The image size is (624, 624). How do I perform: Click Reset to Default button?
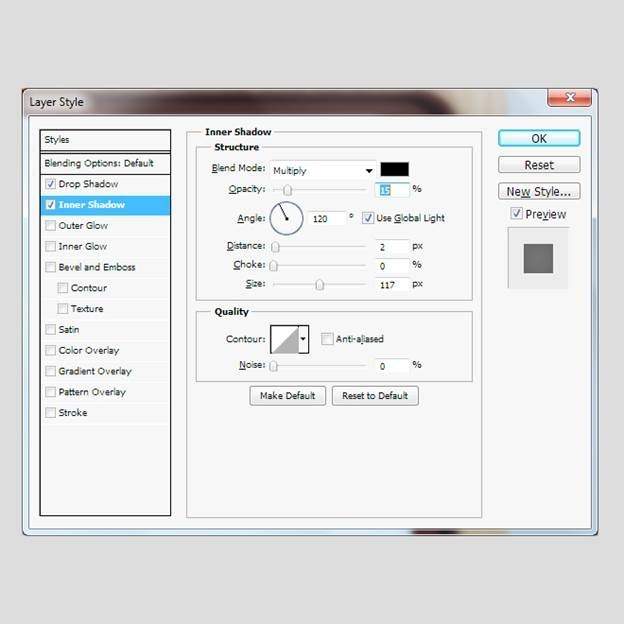pos(375,395)
